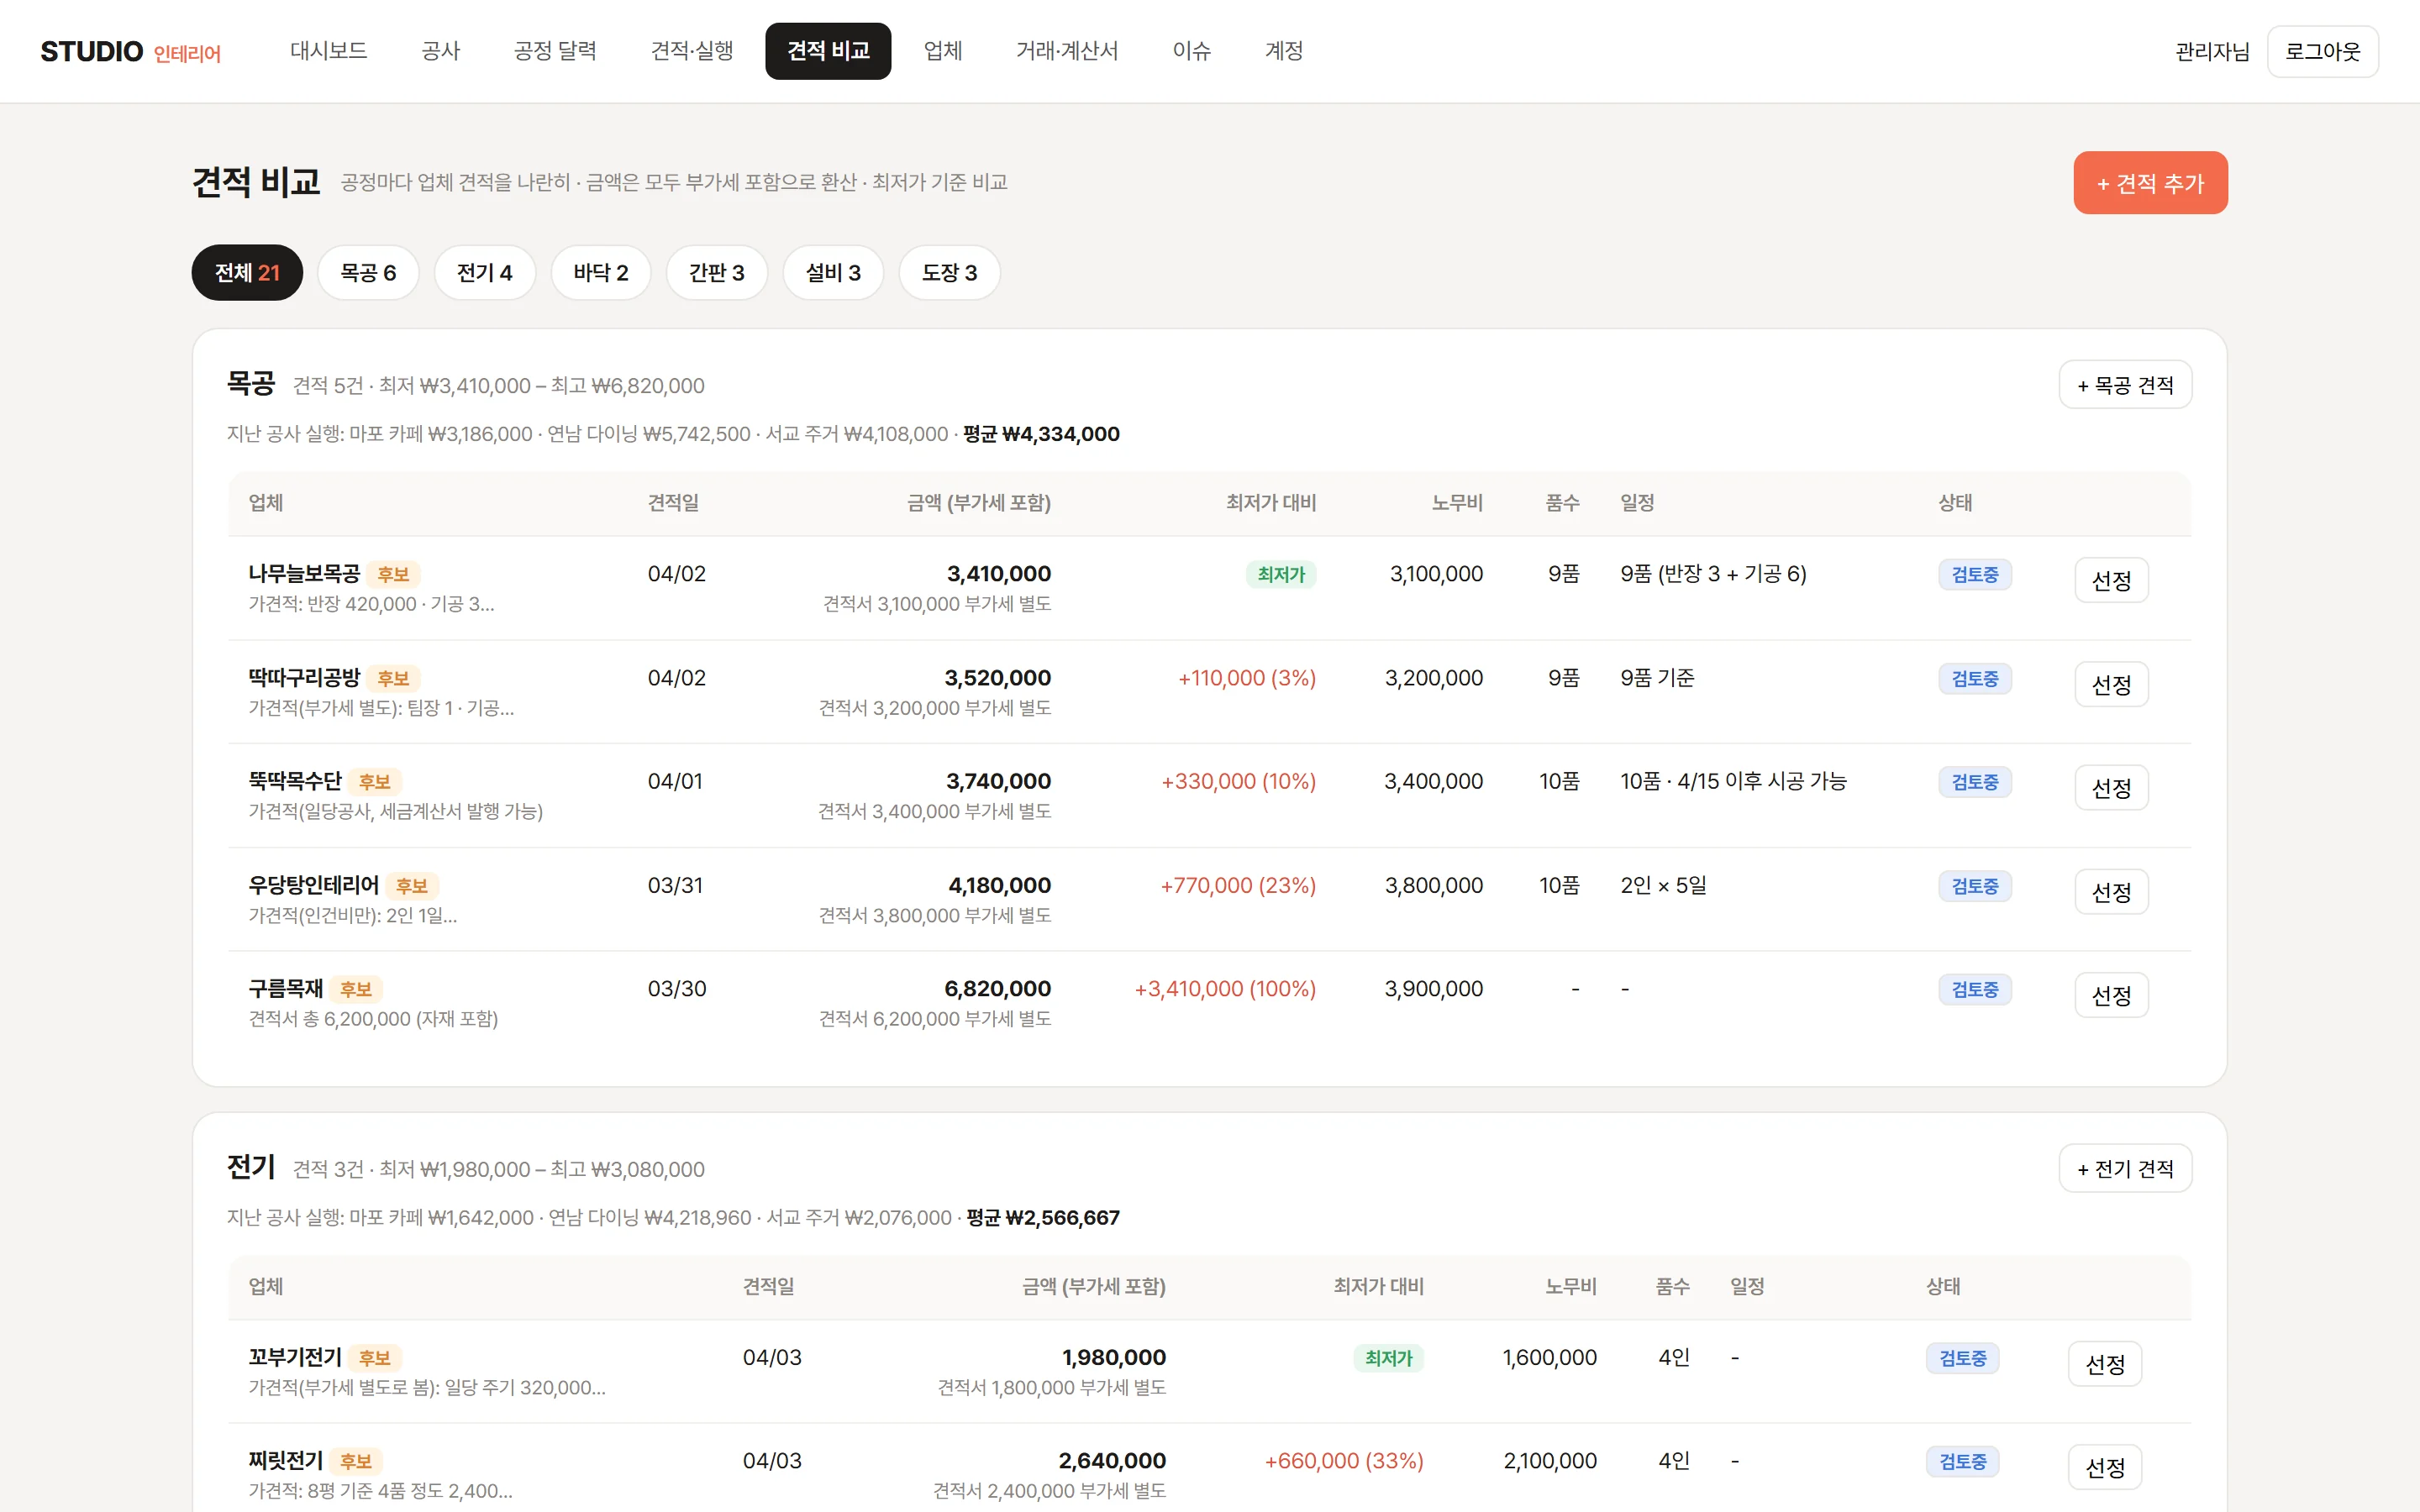Select the 전체 21 filter chip
The width and height of the screenshot is (2420, 1512).
click(247, 272)
